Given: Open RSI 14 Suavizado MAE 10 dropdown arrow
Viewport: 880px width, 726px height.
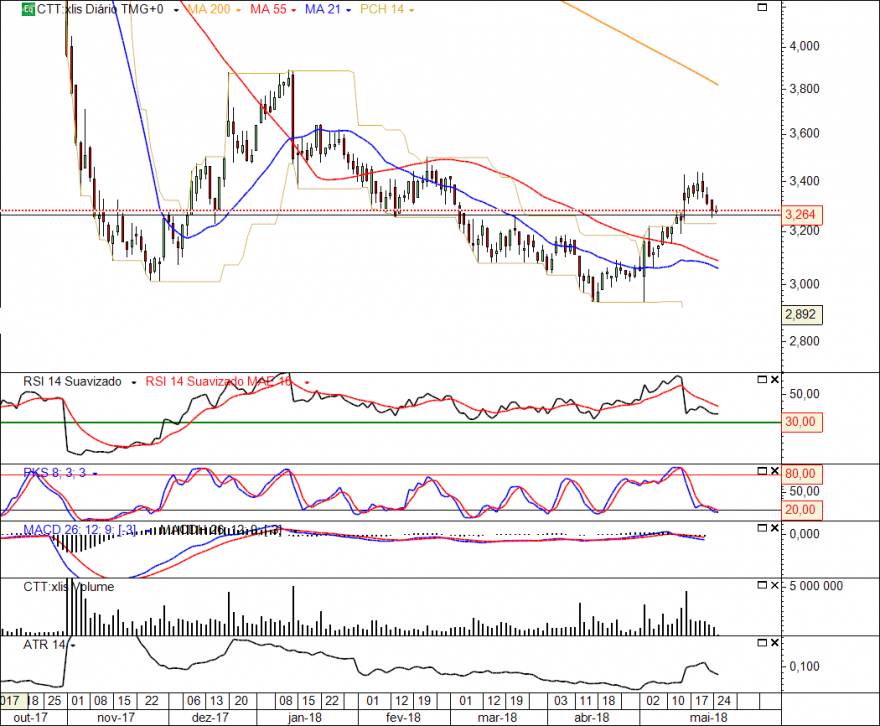Looking at the screenshot, I should [x=307, y=383].
